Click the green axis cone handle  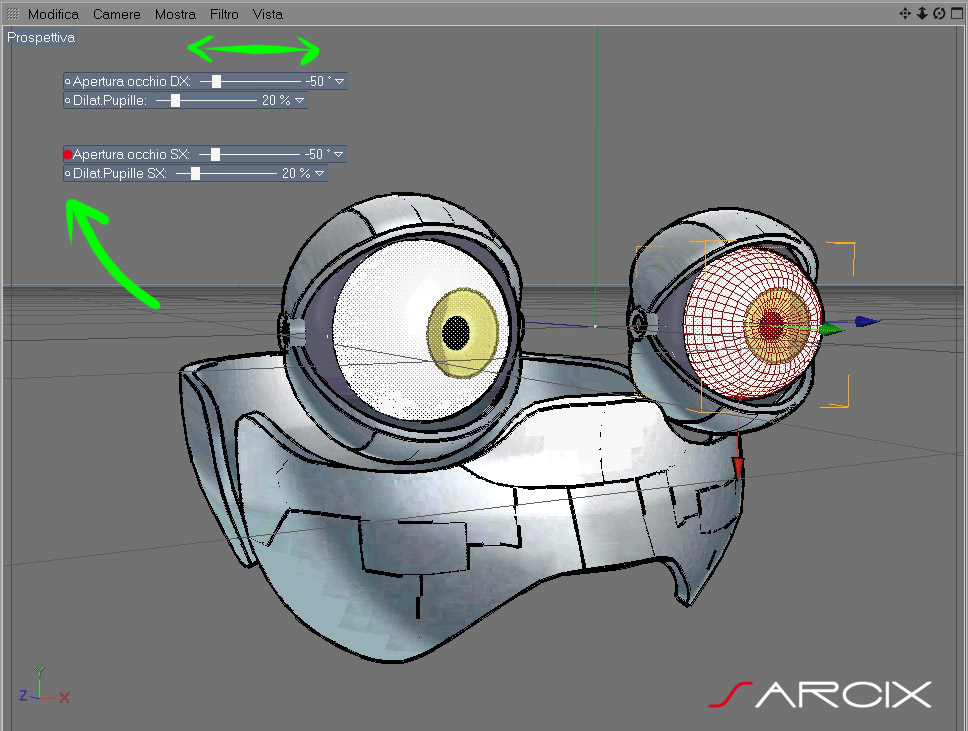click(x=832, y=330)
